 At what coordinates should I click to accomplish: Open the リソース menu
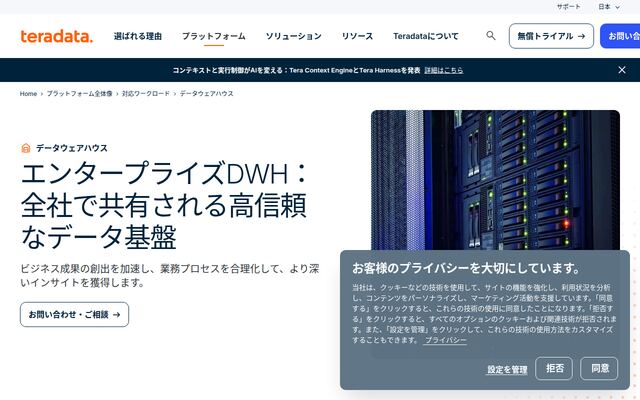(357, 36)
